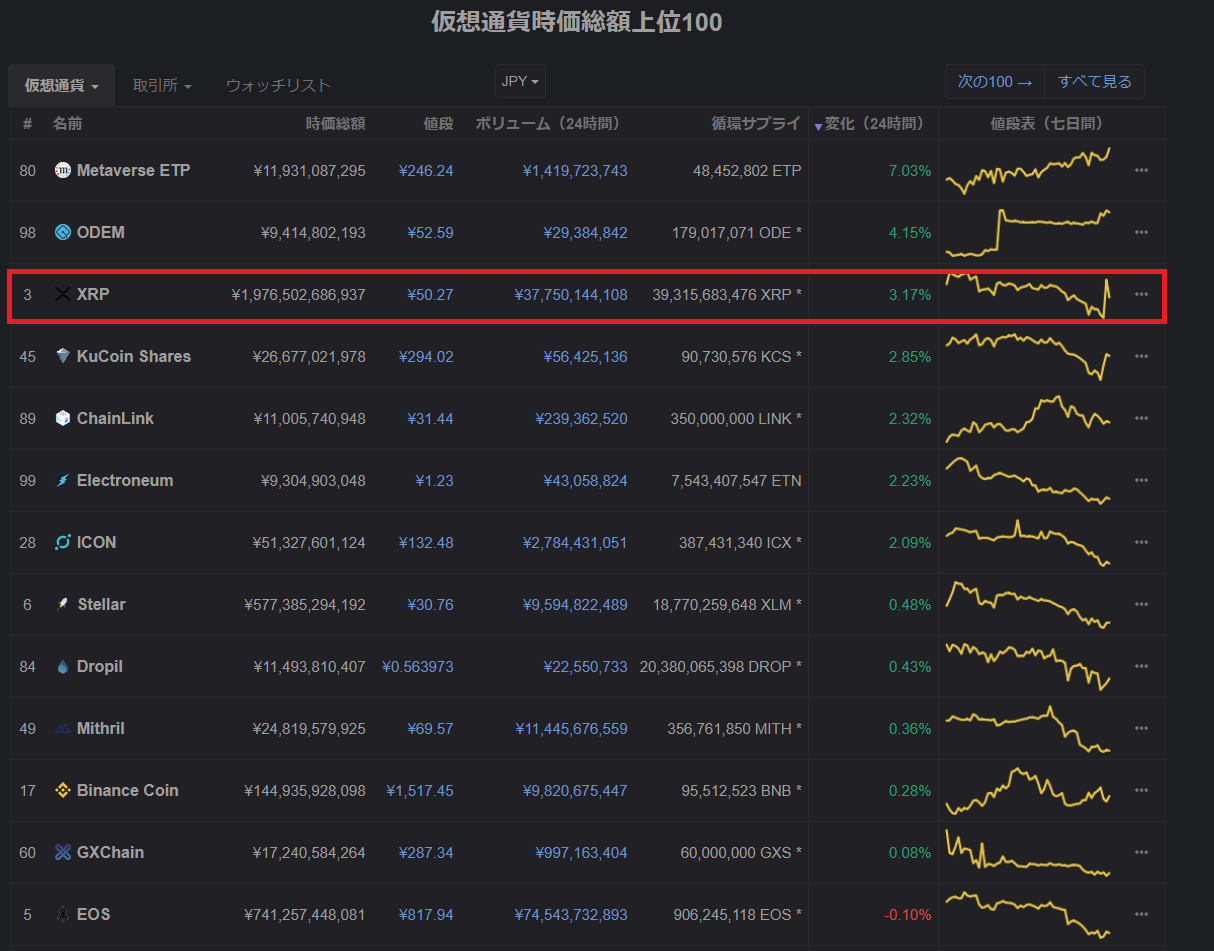
Task: Open the three-dot menu for Mithril
Action: [x=1141, y=729]
